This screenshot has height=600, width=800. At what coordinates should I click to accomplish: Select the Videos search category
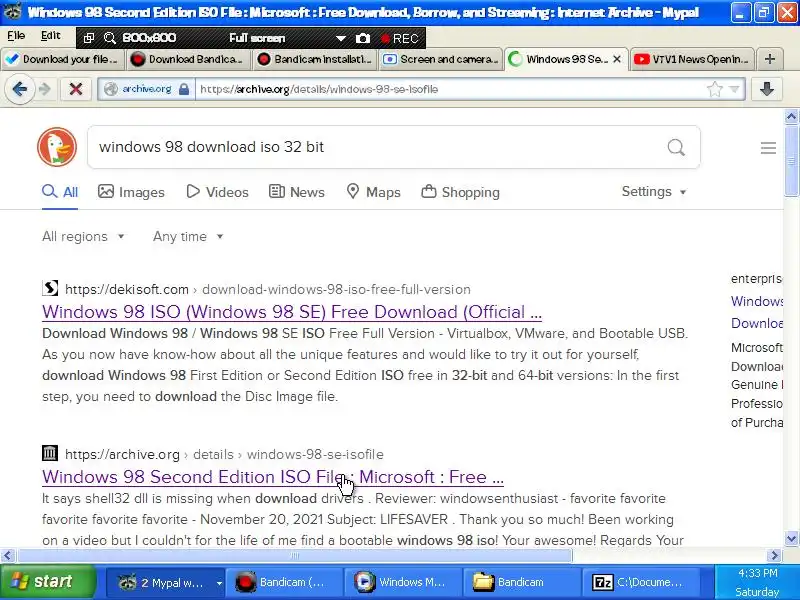tap(217, 192)
